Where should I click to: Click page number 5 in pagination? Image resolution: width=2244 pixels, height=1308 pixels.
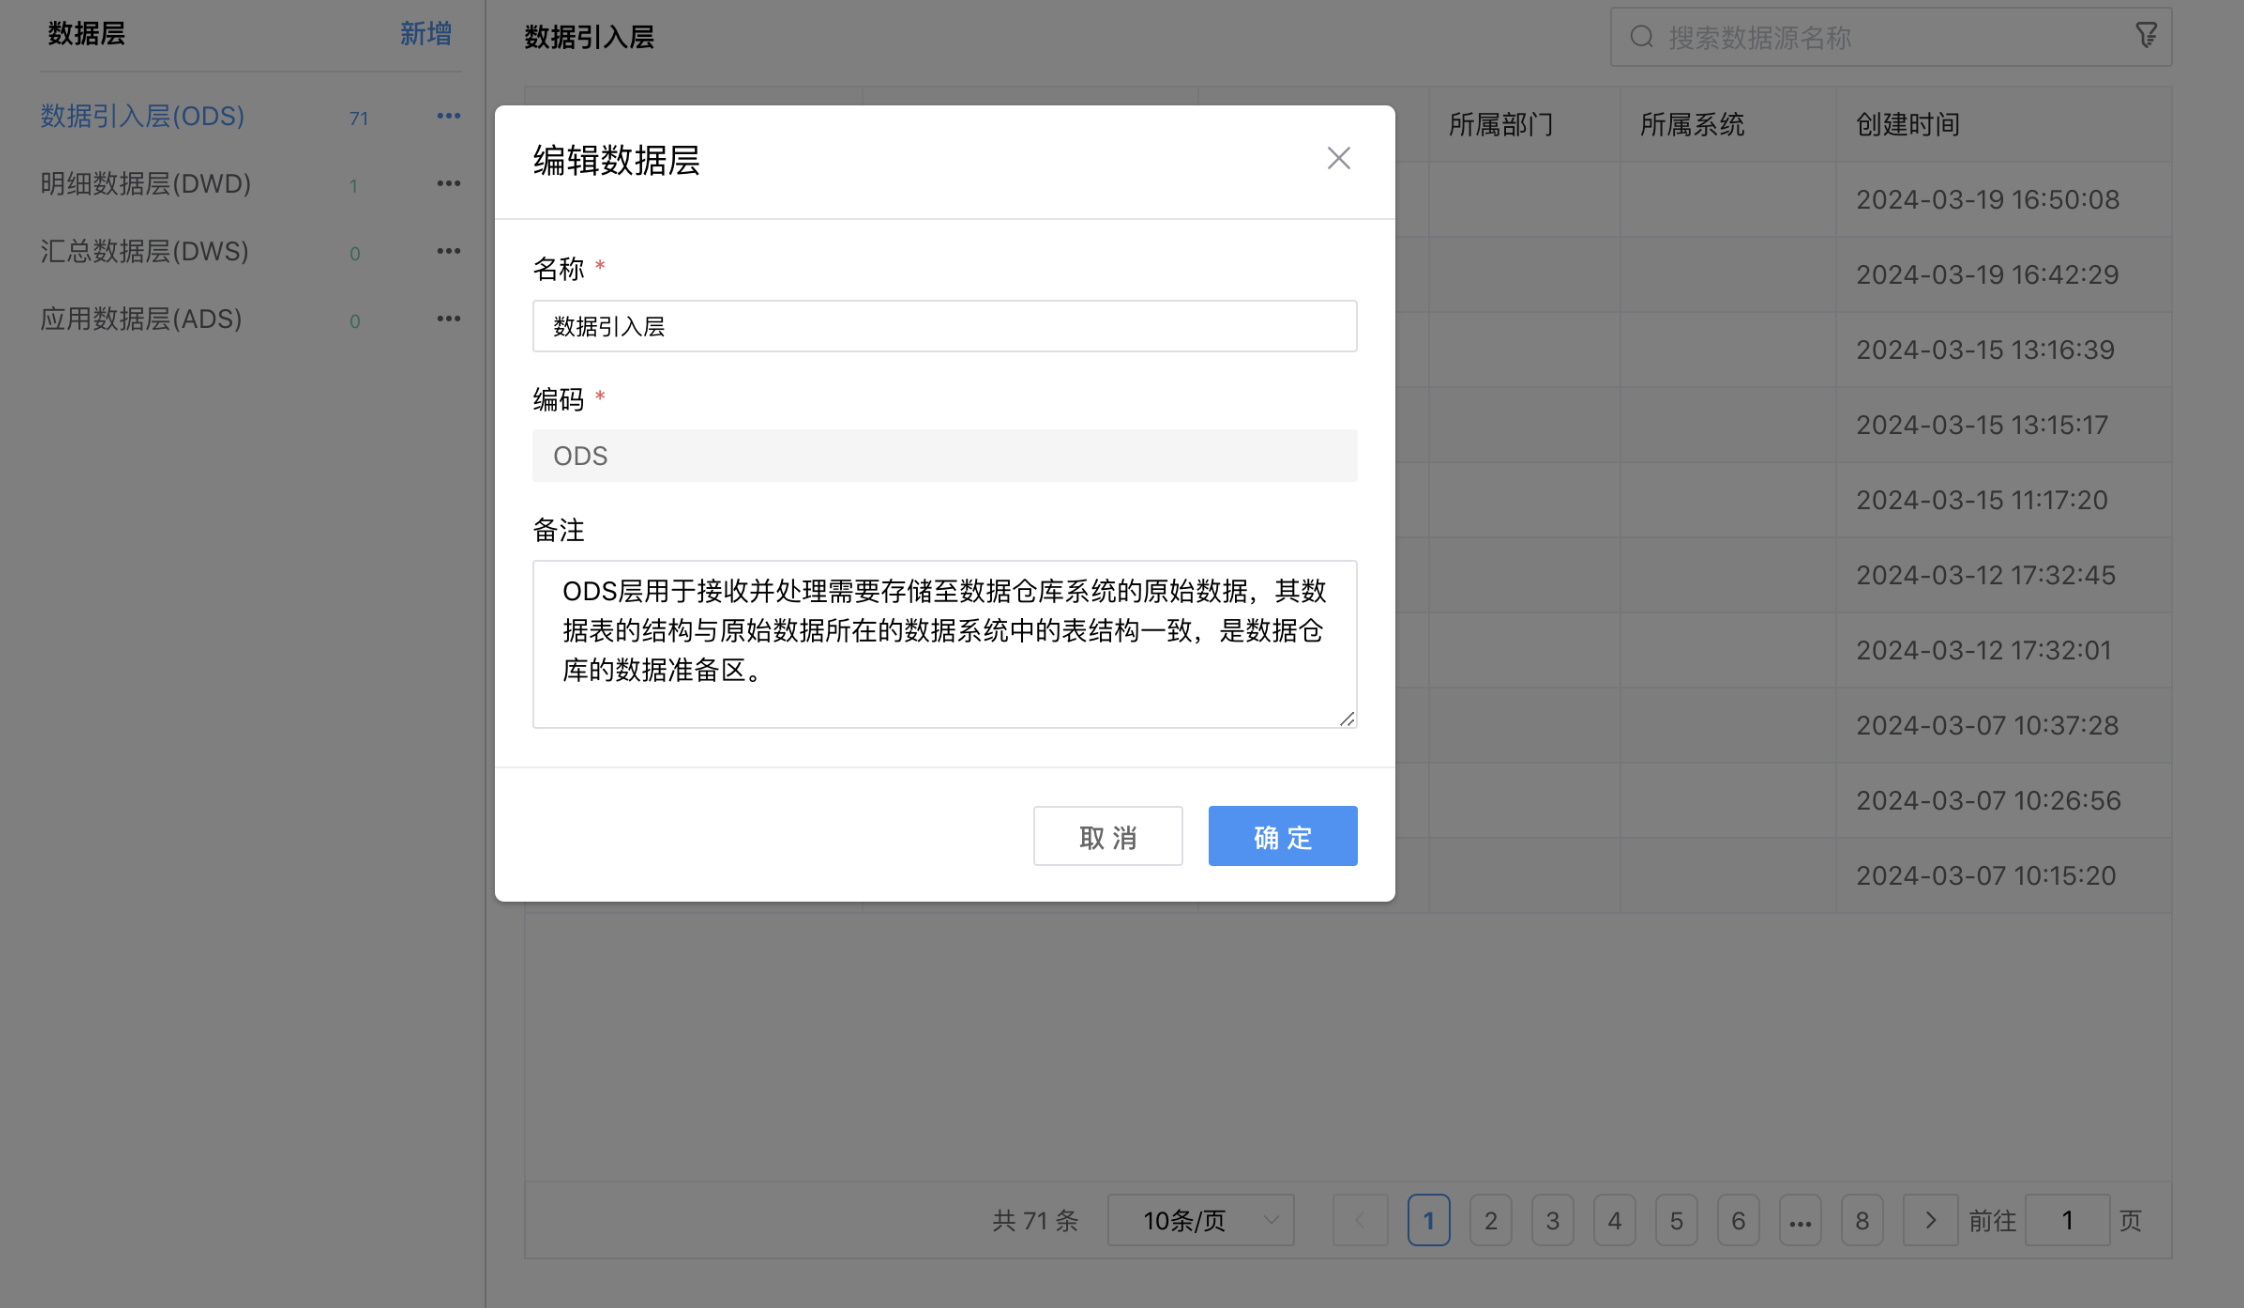(x=1676, y=1220)
